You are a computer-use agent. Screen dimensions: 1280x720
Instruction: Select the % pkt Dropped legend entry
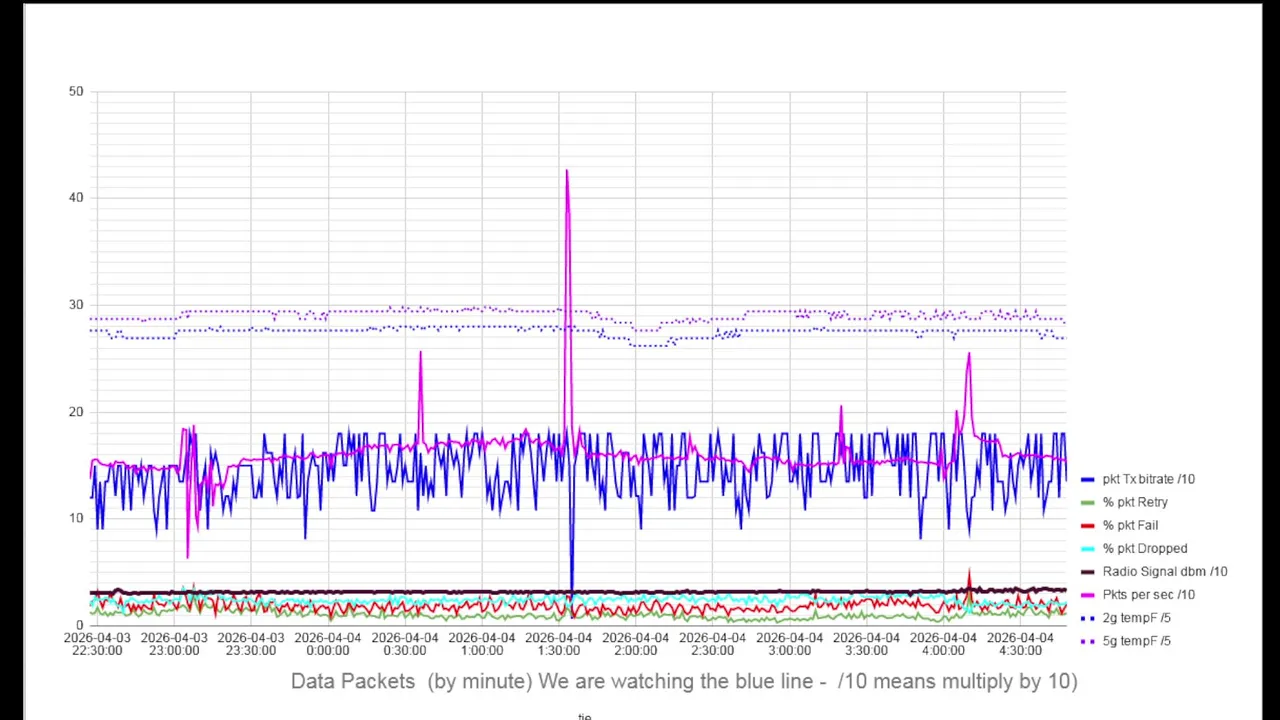pyautogui.click(x=1134, y=548)
